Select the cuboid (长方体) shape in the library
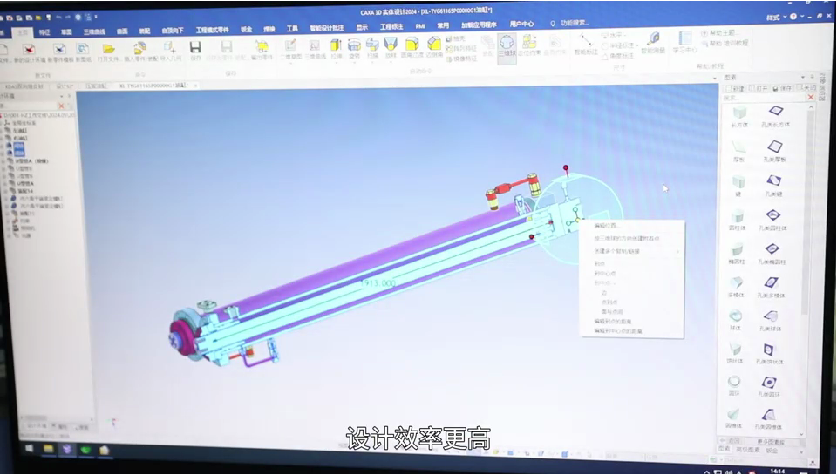836x474 pixels. click(x=739, y=114)
